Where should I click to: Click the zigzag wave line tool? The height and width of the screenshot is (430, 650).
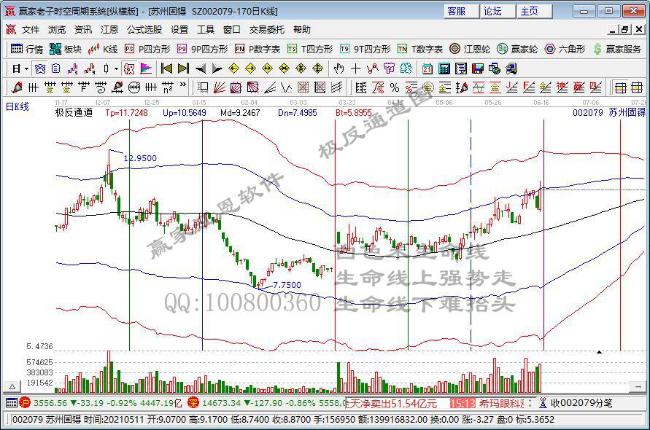[286, 87]
